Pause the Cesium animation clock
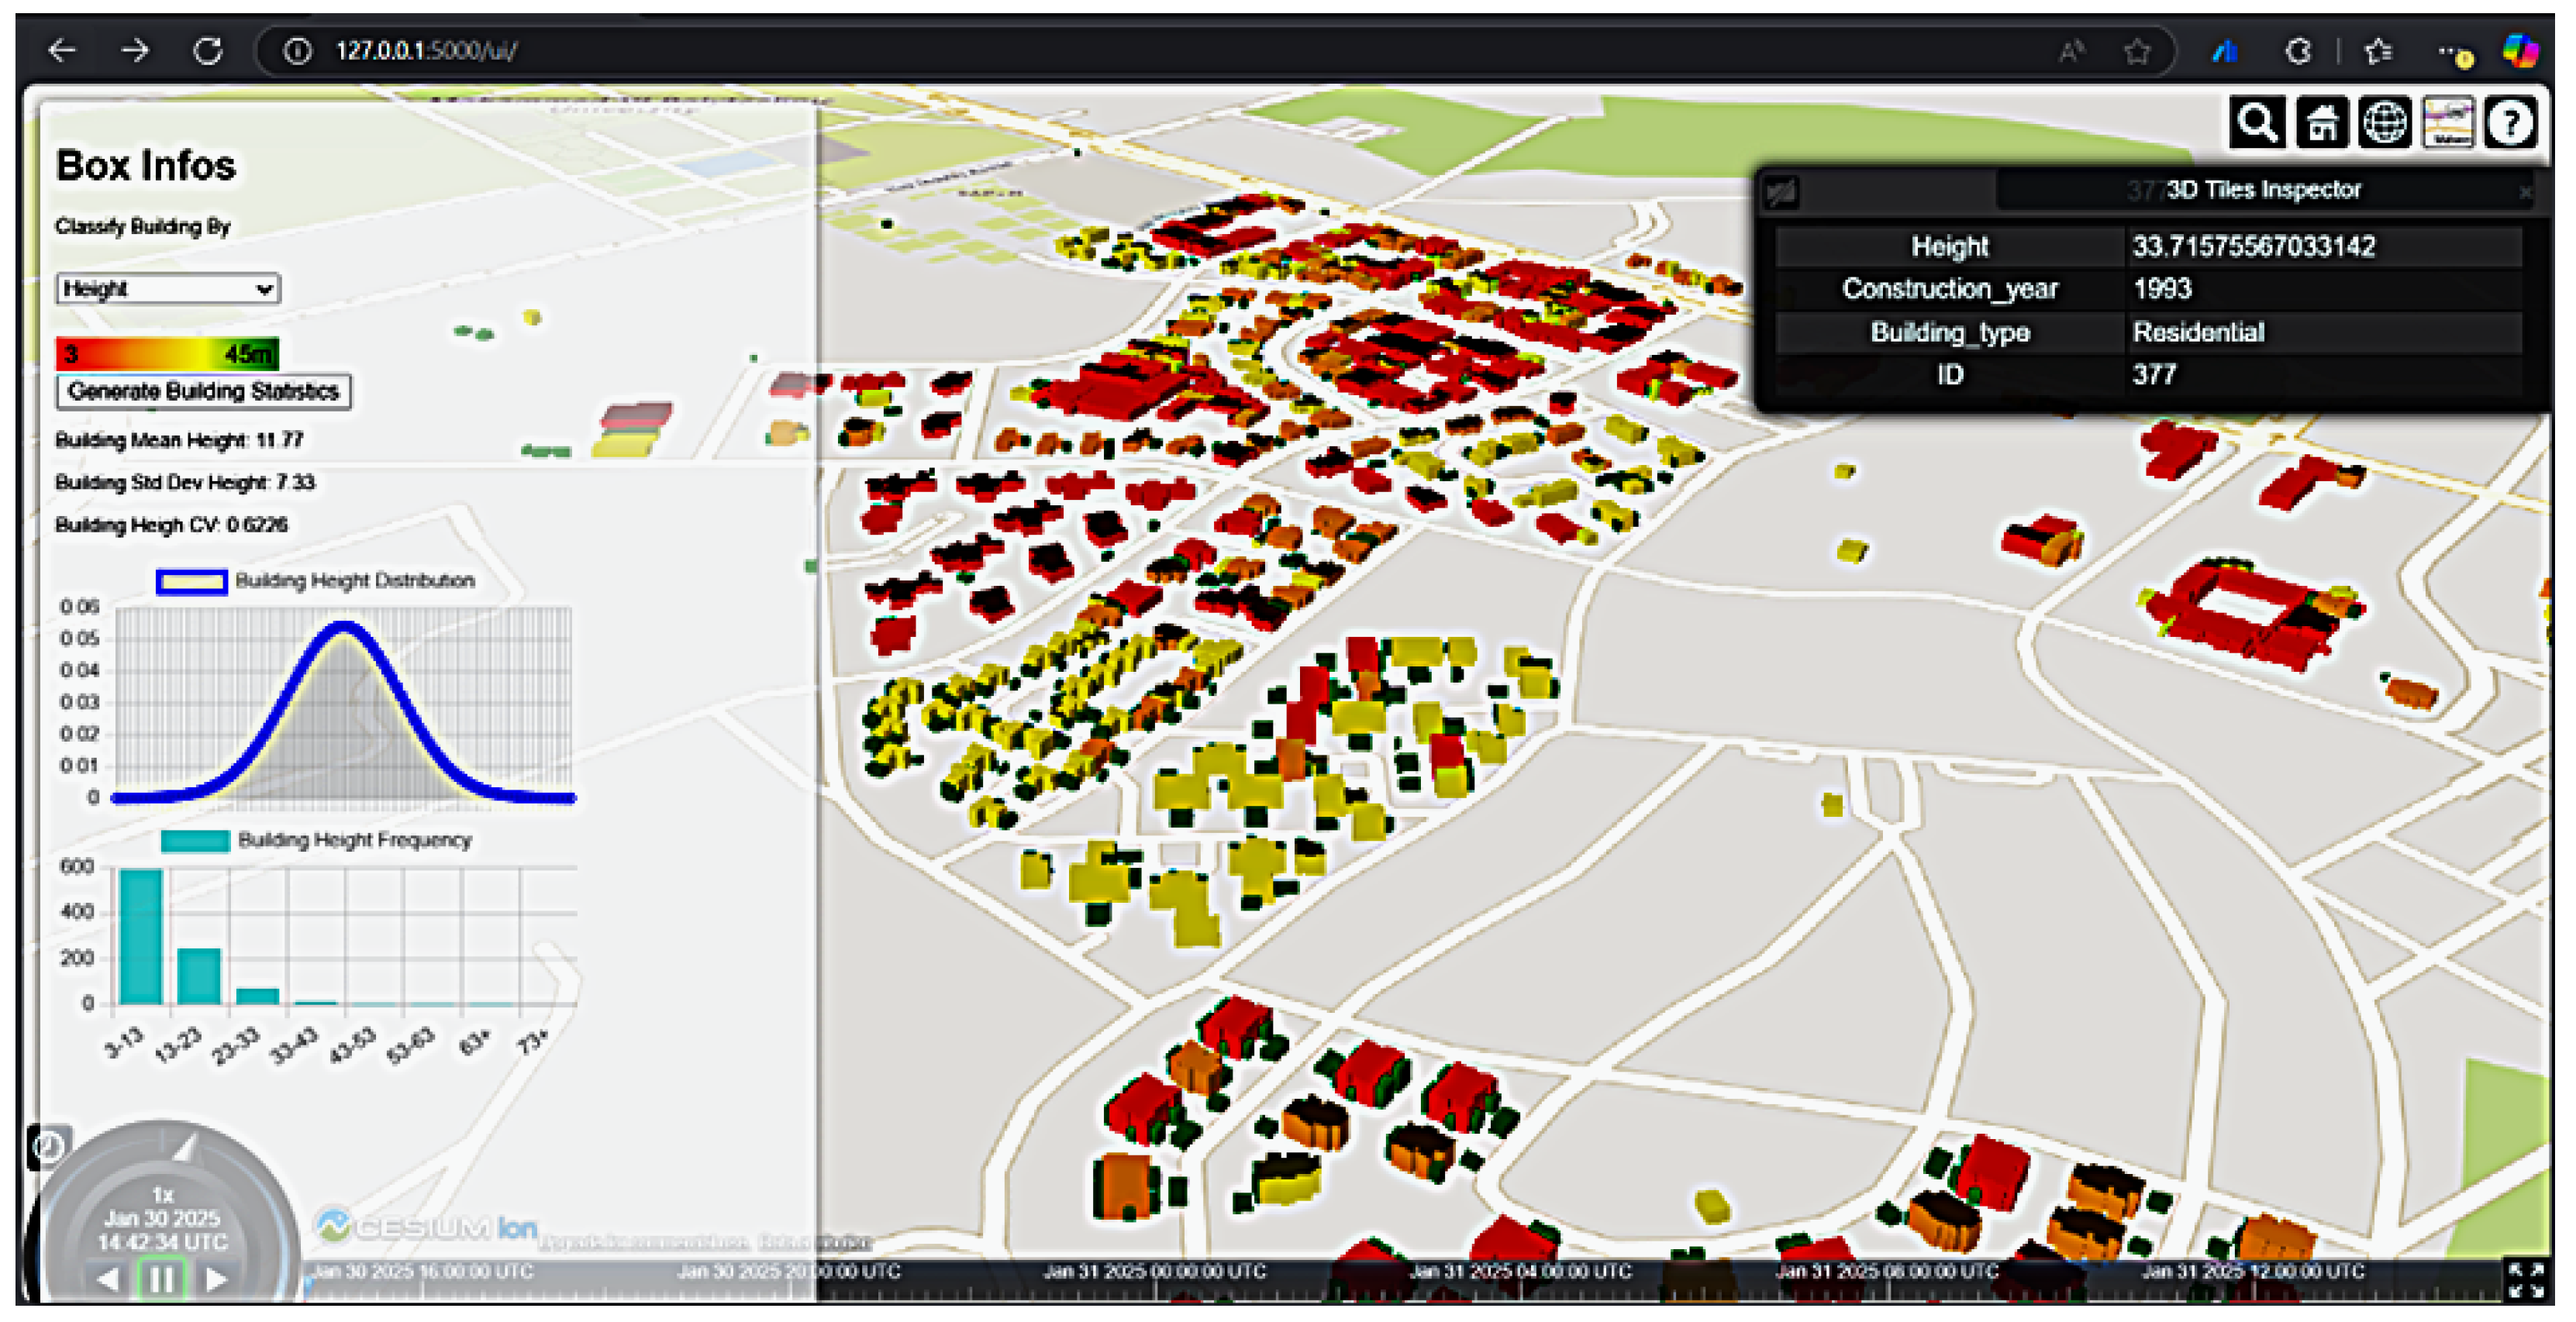2576x1322 pixels. 161,1278
